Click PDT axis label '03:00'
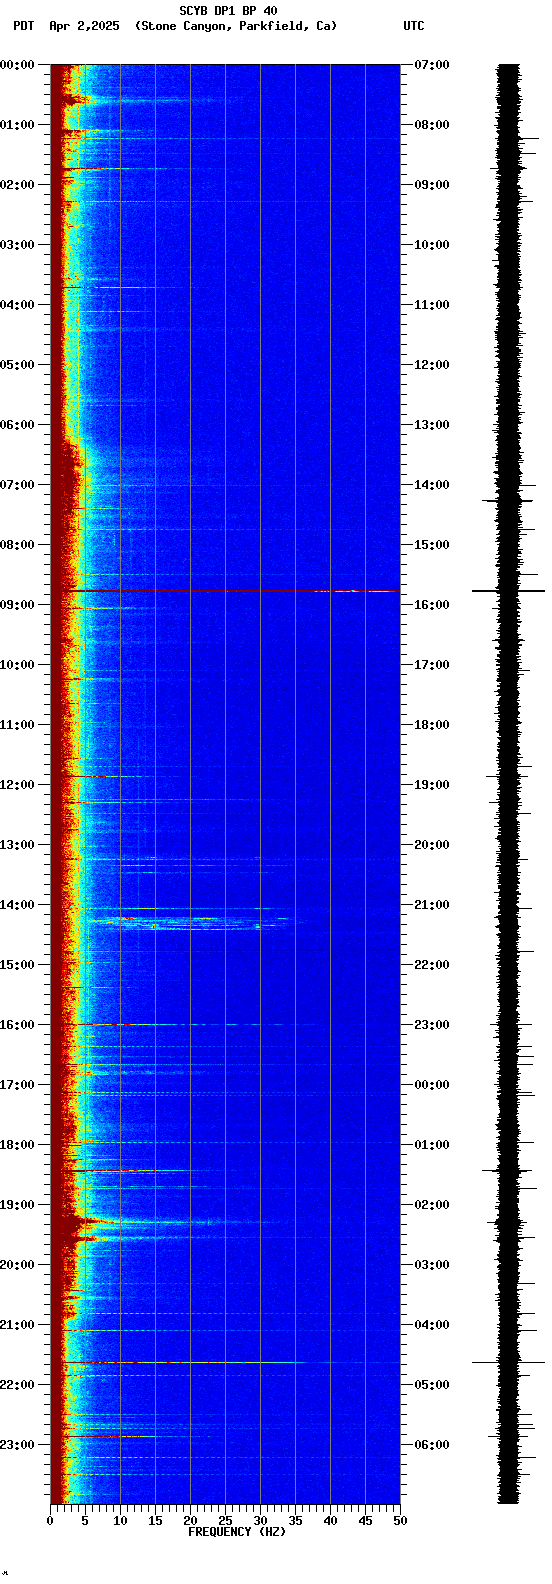The width and height of the screenshot is (552, 1584). 17,245
